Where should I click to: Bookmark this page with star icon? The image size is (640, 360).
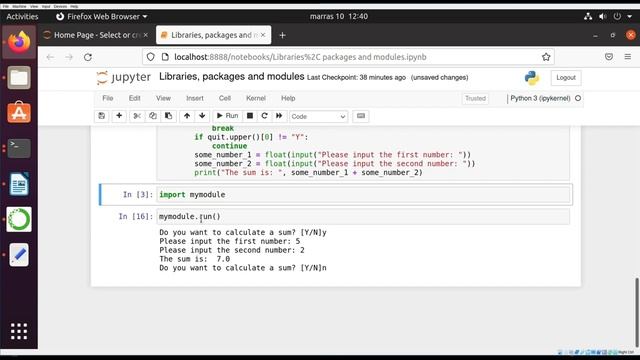[546, 57]
